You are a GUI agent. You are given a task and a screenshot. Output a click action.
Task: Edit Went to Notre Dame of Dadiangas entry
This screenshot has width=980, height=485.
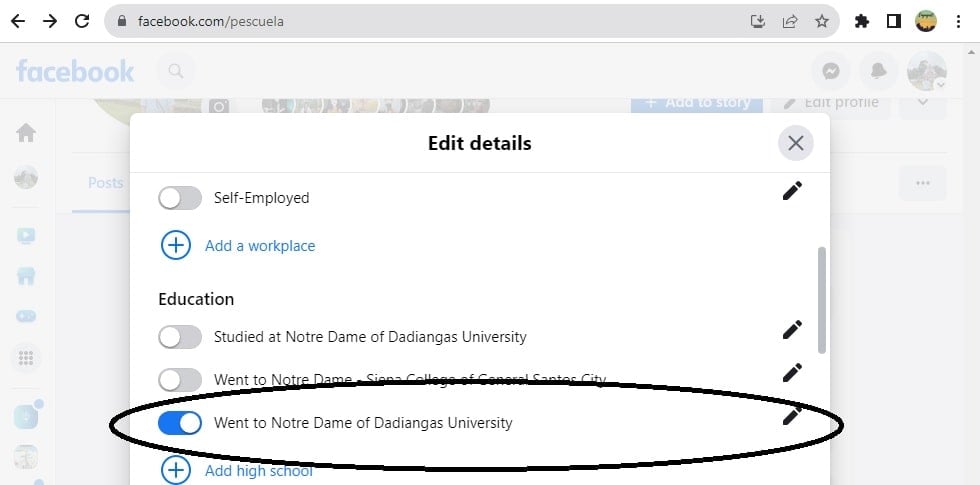(792, 416)
